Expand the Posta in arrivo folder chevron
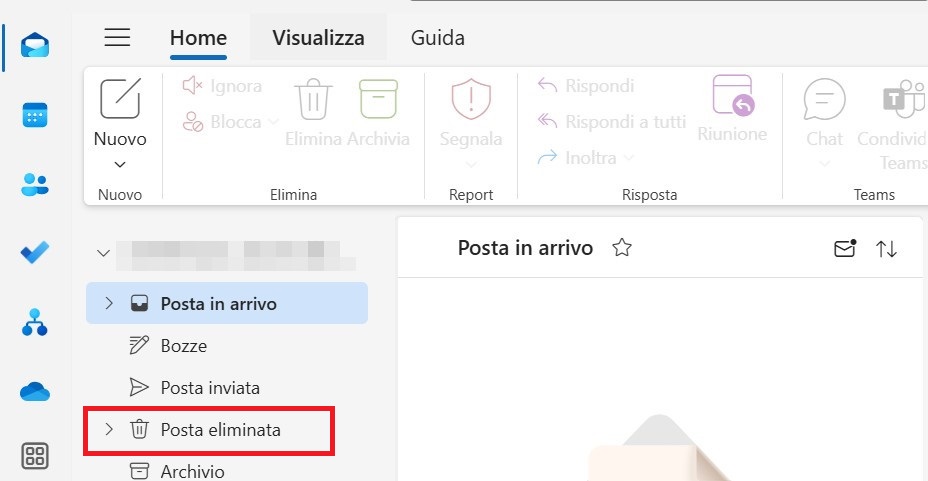Image resolution: width=928 pixels, height=481 pixels. pyautogui.click(x=109, y=303)
